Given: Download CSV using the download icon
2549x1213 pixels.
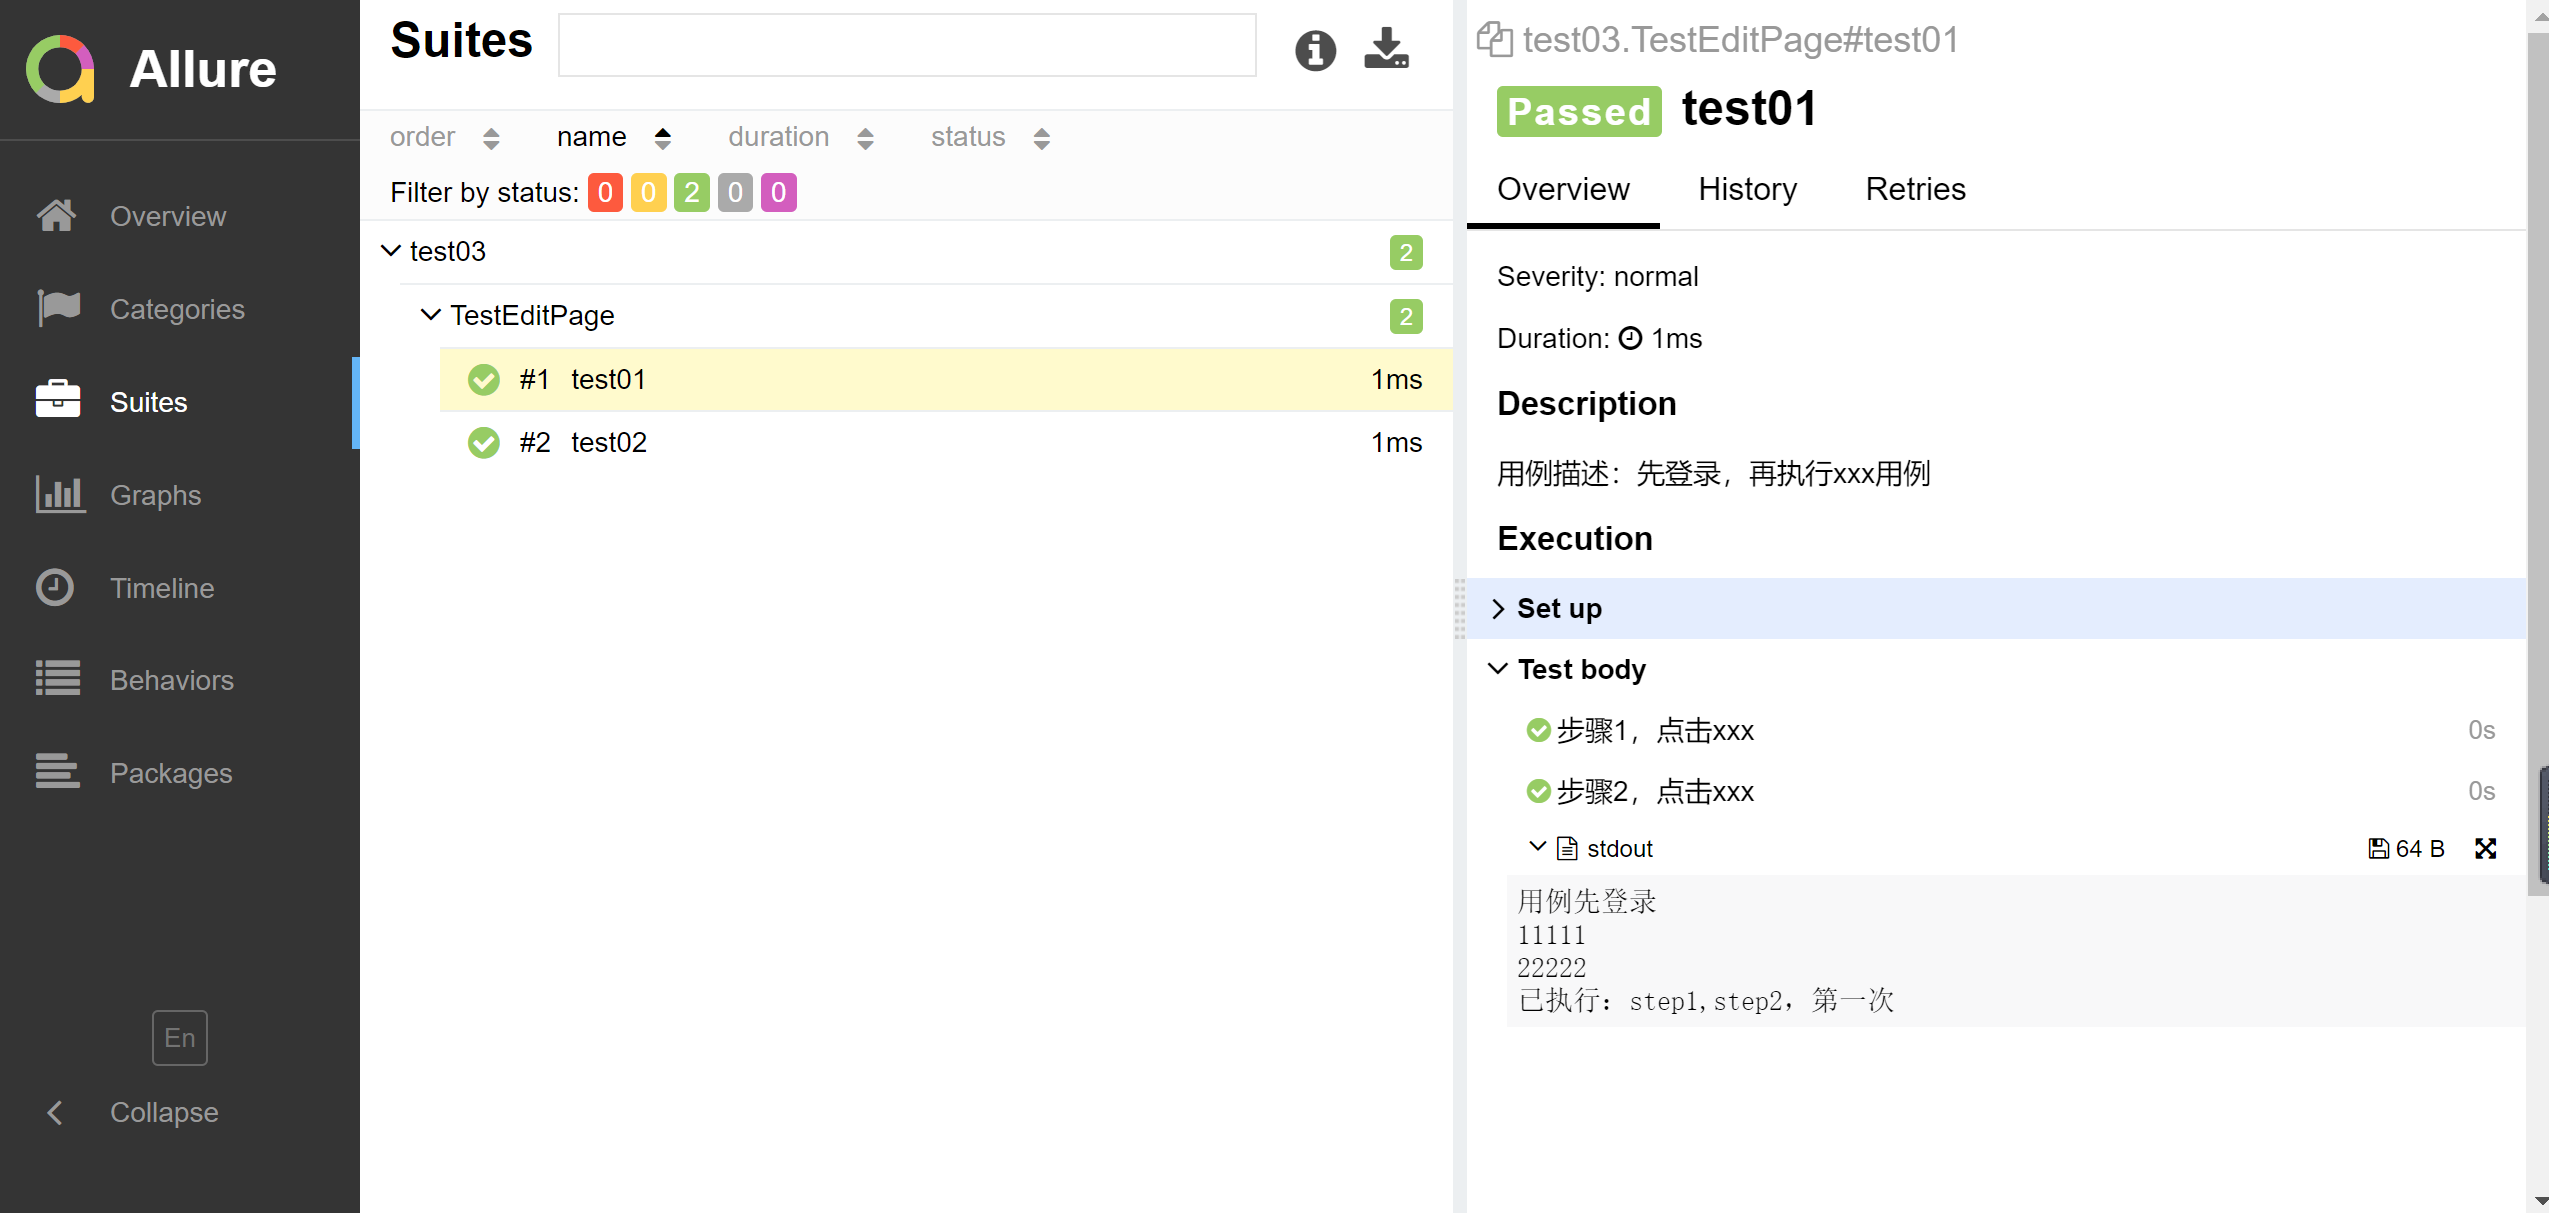Looking at the screenshot, I should 1386,49.
